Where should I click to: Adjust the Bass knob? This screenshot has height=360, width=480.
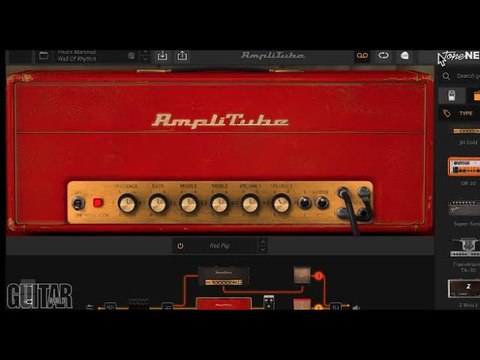pos(158,204)
